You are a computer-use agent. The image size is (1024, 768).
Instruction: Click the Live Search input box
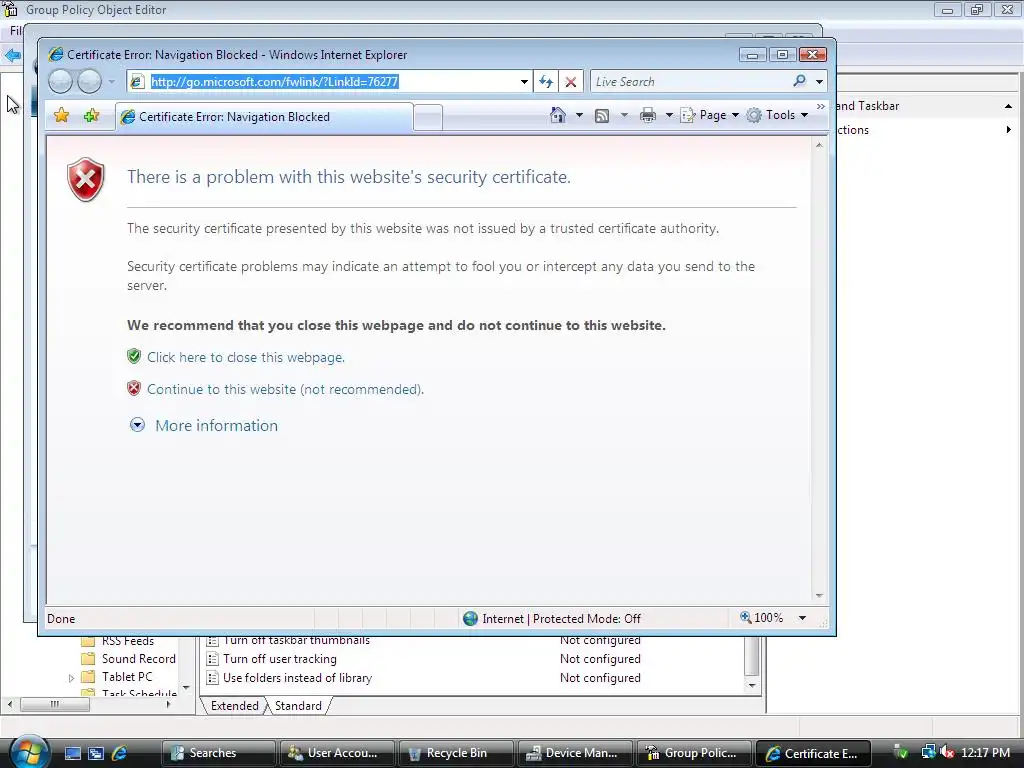click(689, 82)
